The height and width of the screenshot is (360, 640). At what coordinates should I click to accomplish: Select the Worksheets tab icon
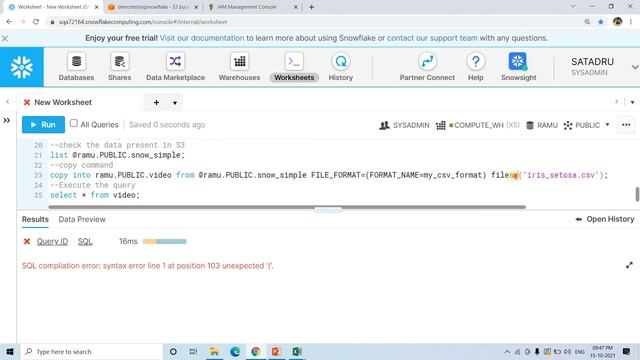pyautogui.click(x=294, y=67)
